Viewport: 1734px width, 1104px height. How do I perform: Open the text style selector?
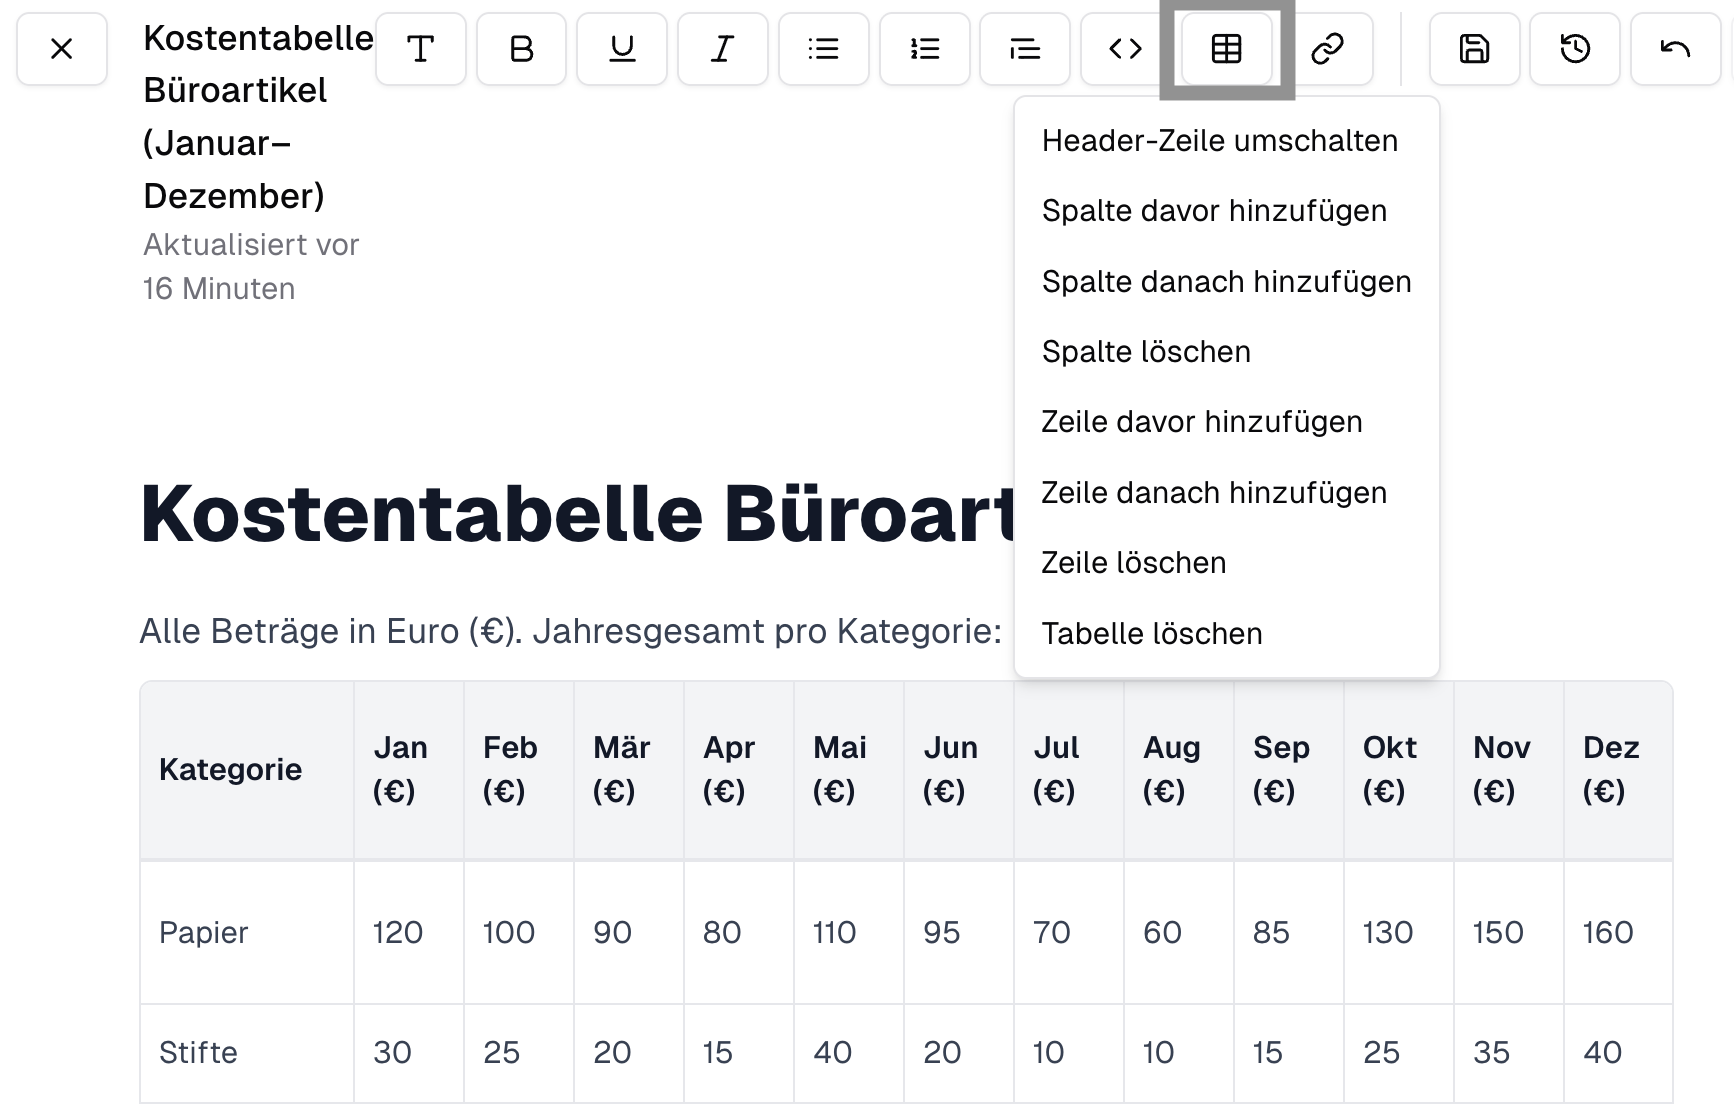click(421, 48)
